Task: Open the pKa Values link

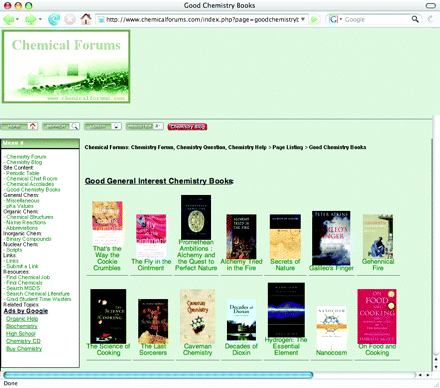Action: pos(20,206)
